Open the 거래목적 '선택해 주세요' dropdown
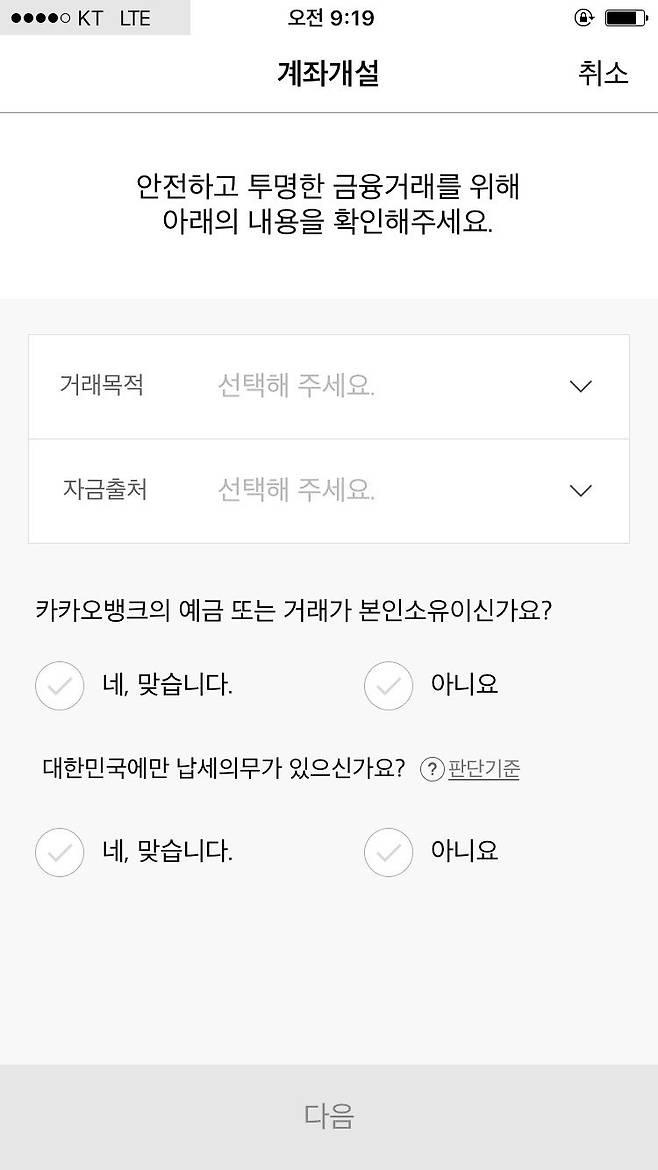 tap(296, 386)
